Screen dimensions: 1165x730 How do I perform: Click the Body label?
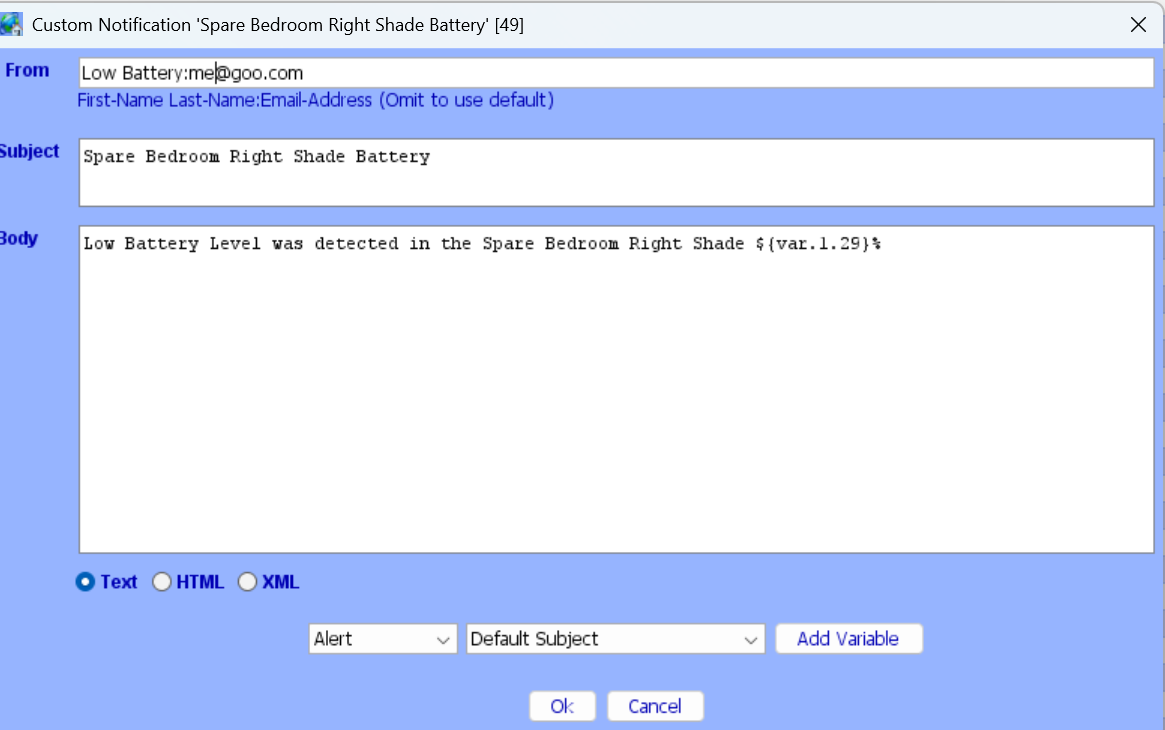pyautogui.click(x=19, y=238)
